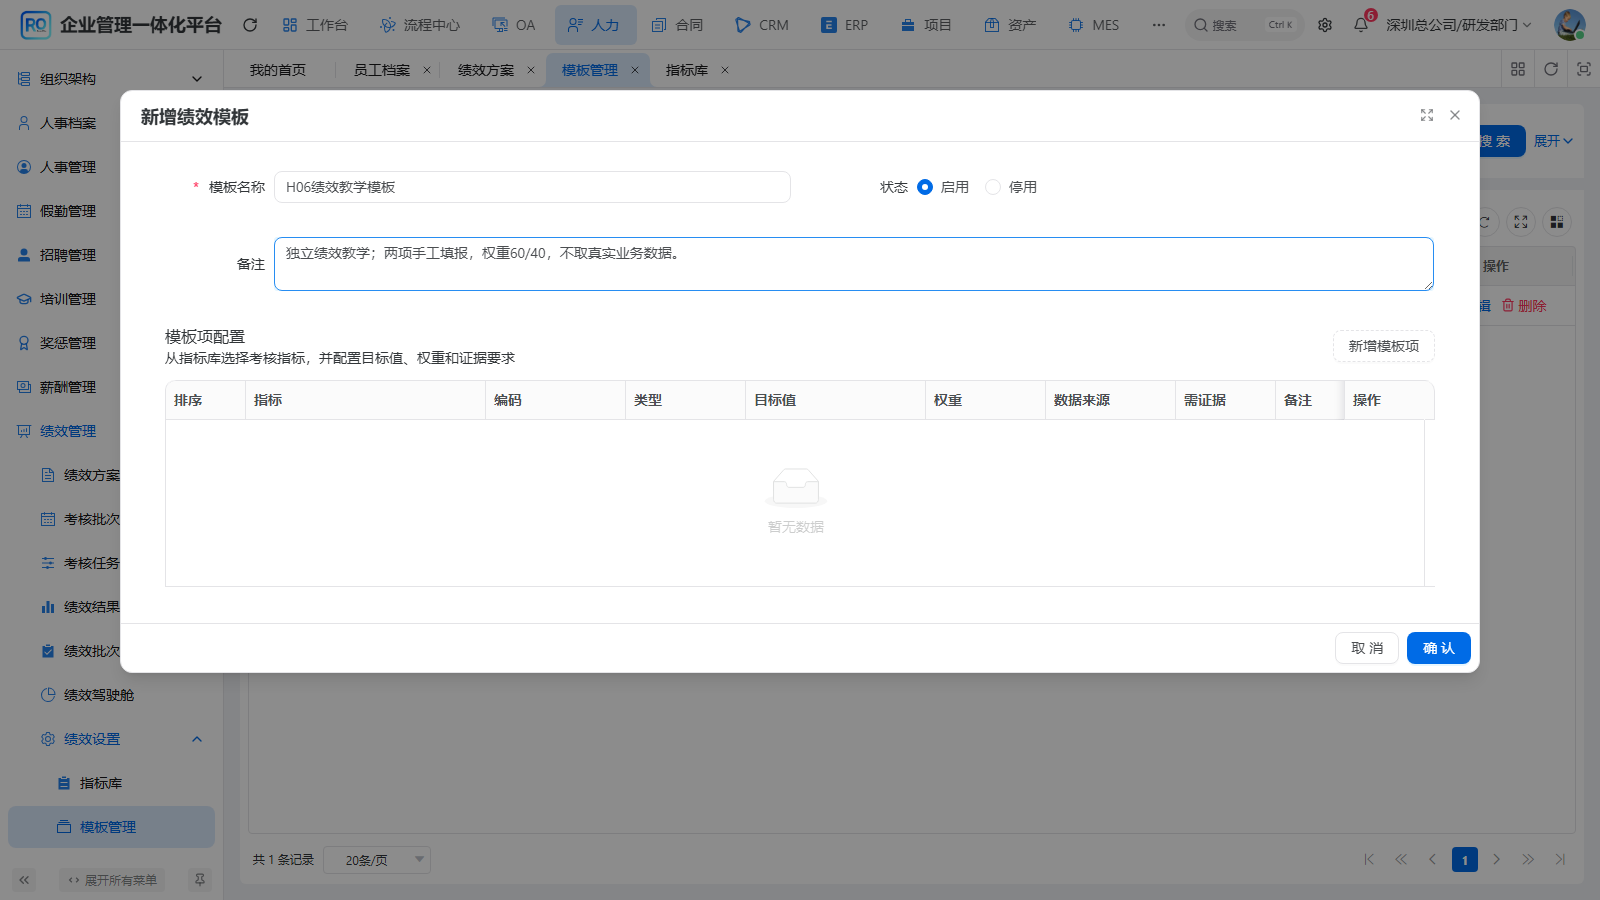The width and height of the screenshot is (1600, 900).
Task: Click the top search box
Action: 1245,25
